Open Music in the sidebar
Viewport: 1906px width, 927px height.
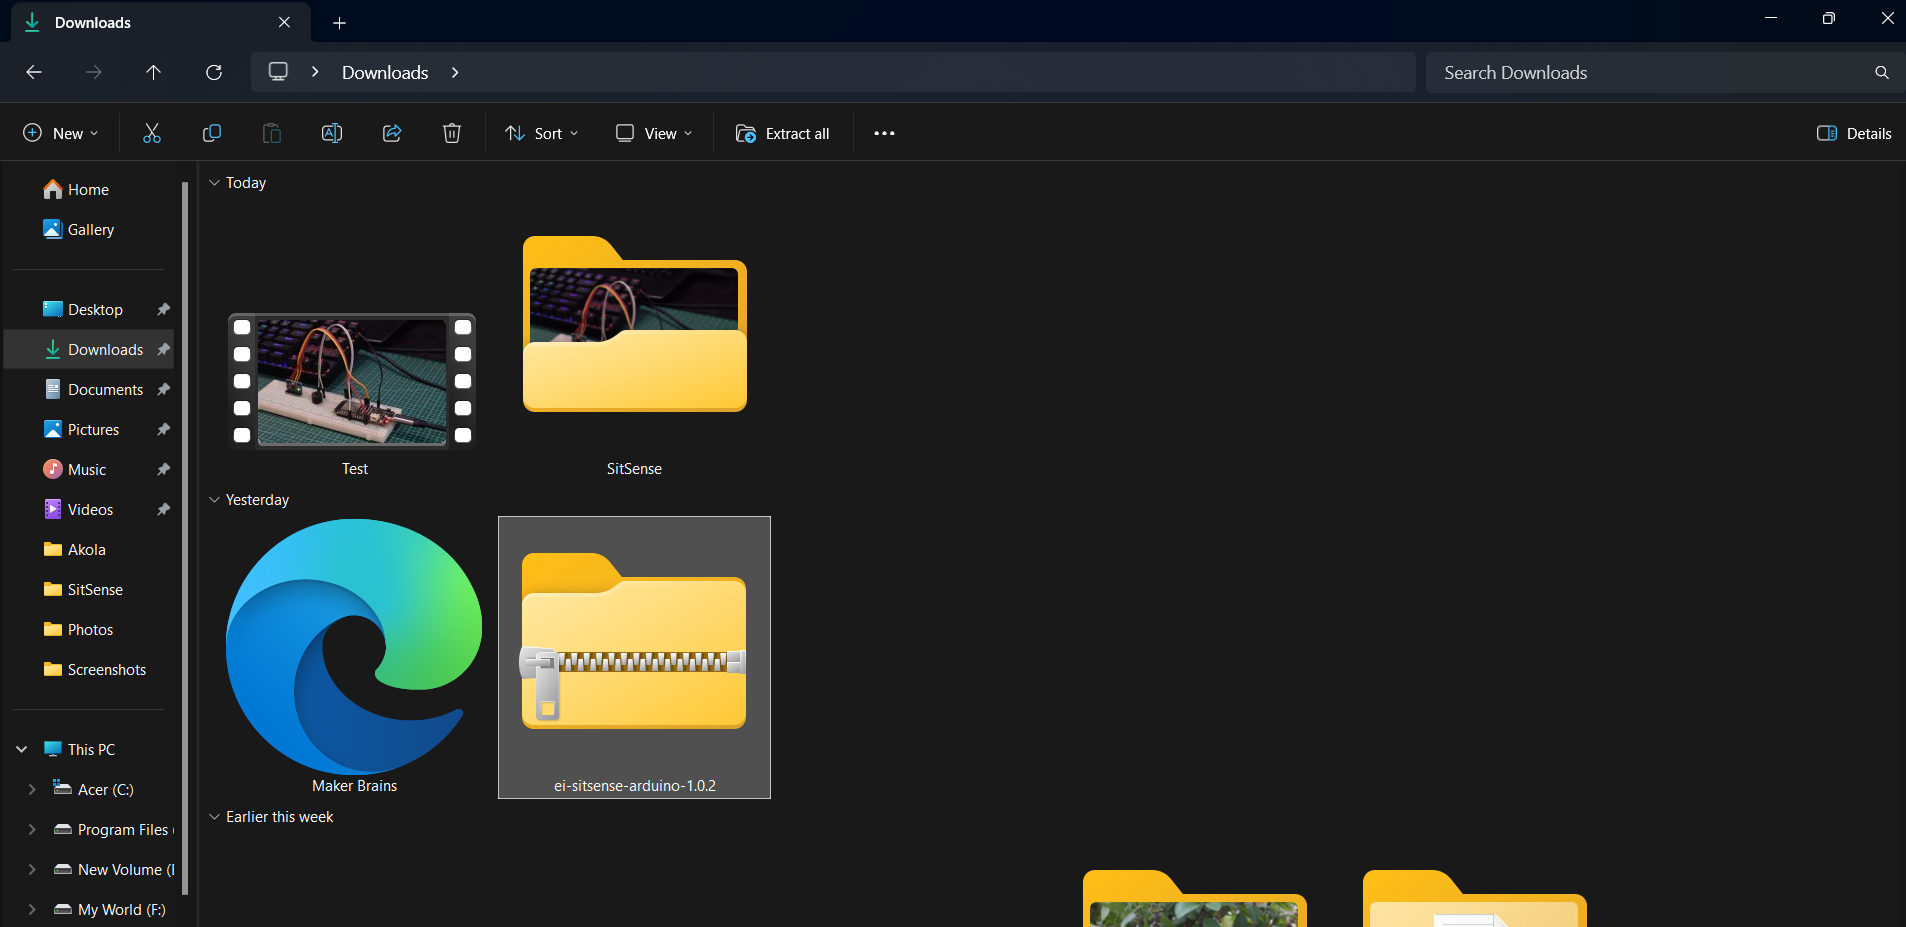coord(88,470)
